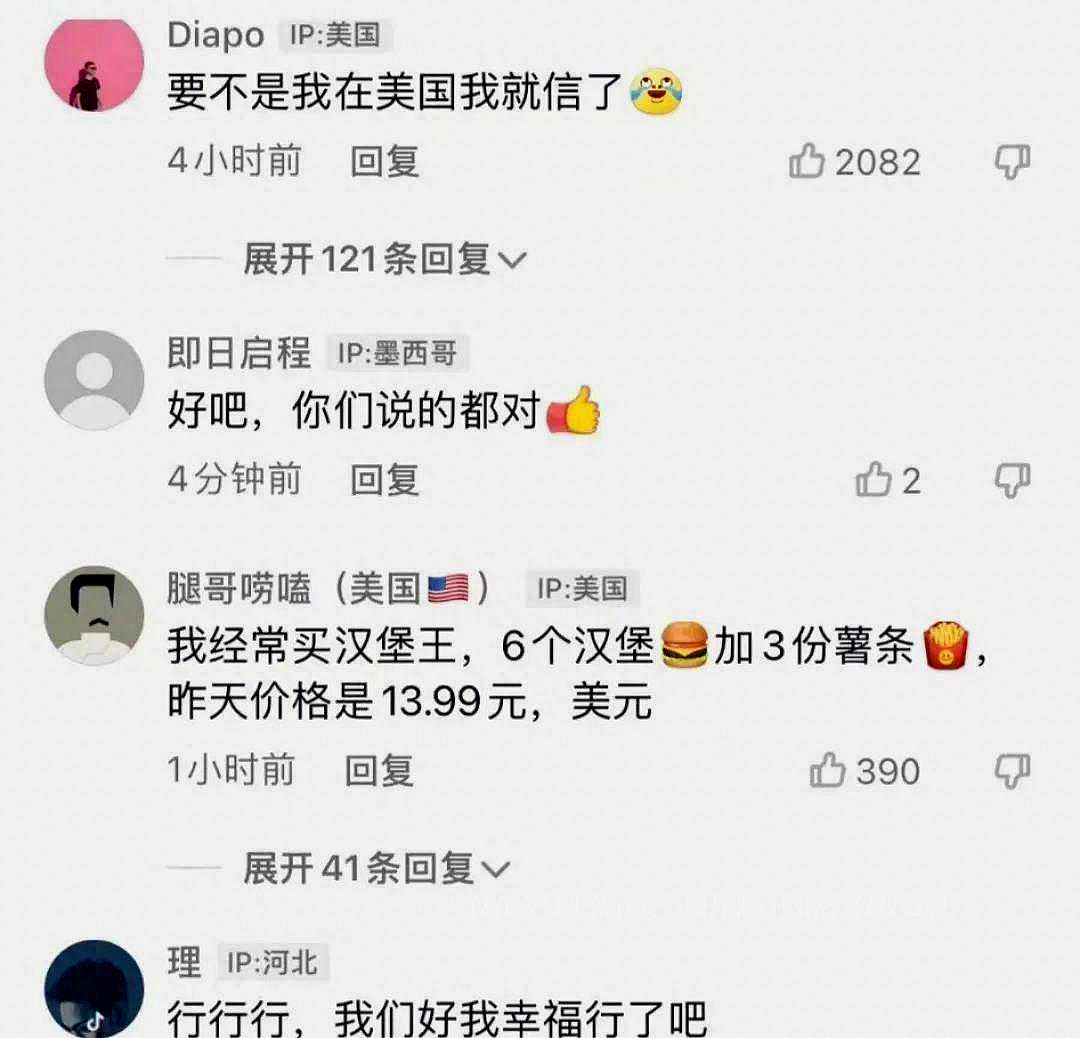The width and height of the screenshot is (1080, 1038).
Task: Like 即日启程's comment with 2 likes
Action: [x=873, y=479]
